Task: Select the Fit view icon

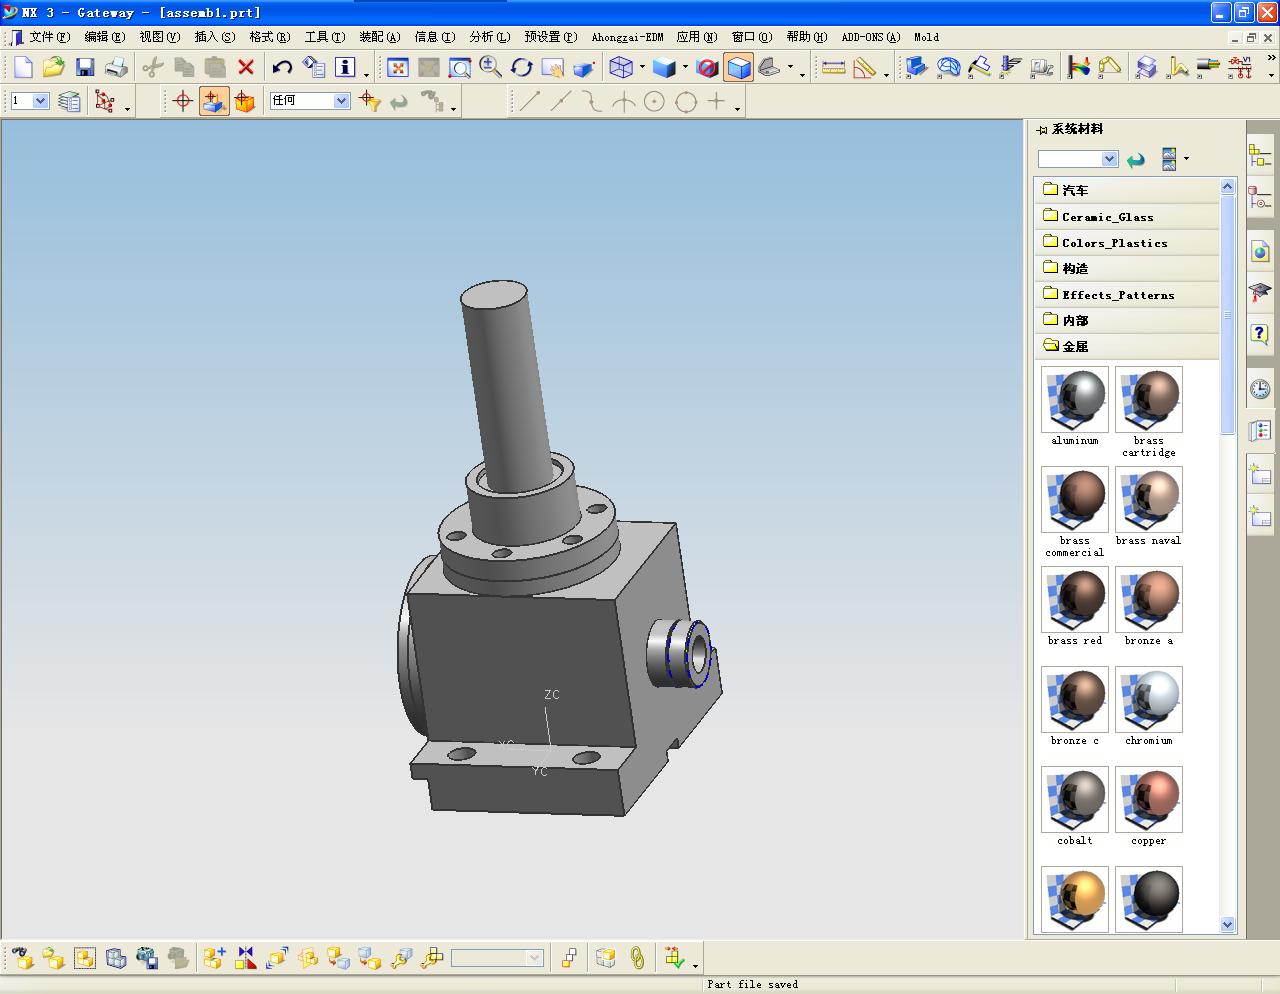Action: 398,67
